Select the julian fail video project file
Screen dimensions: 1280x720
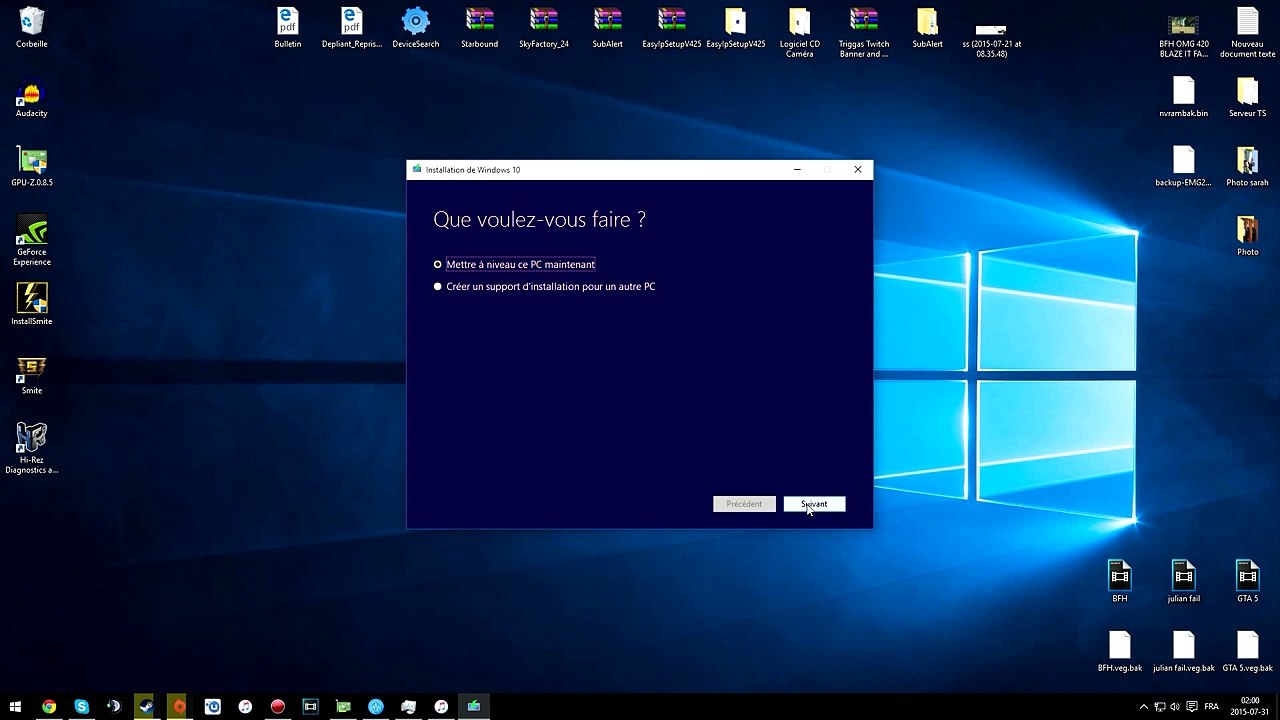(1184, 582)
